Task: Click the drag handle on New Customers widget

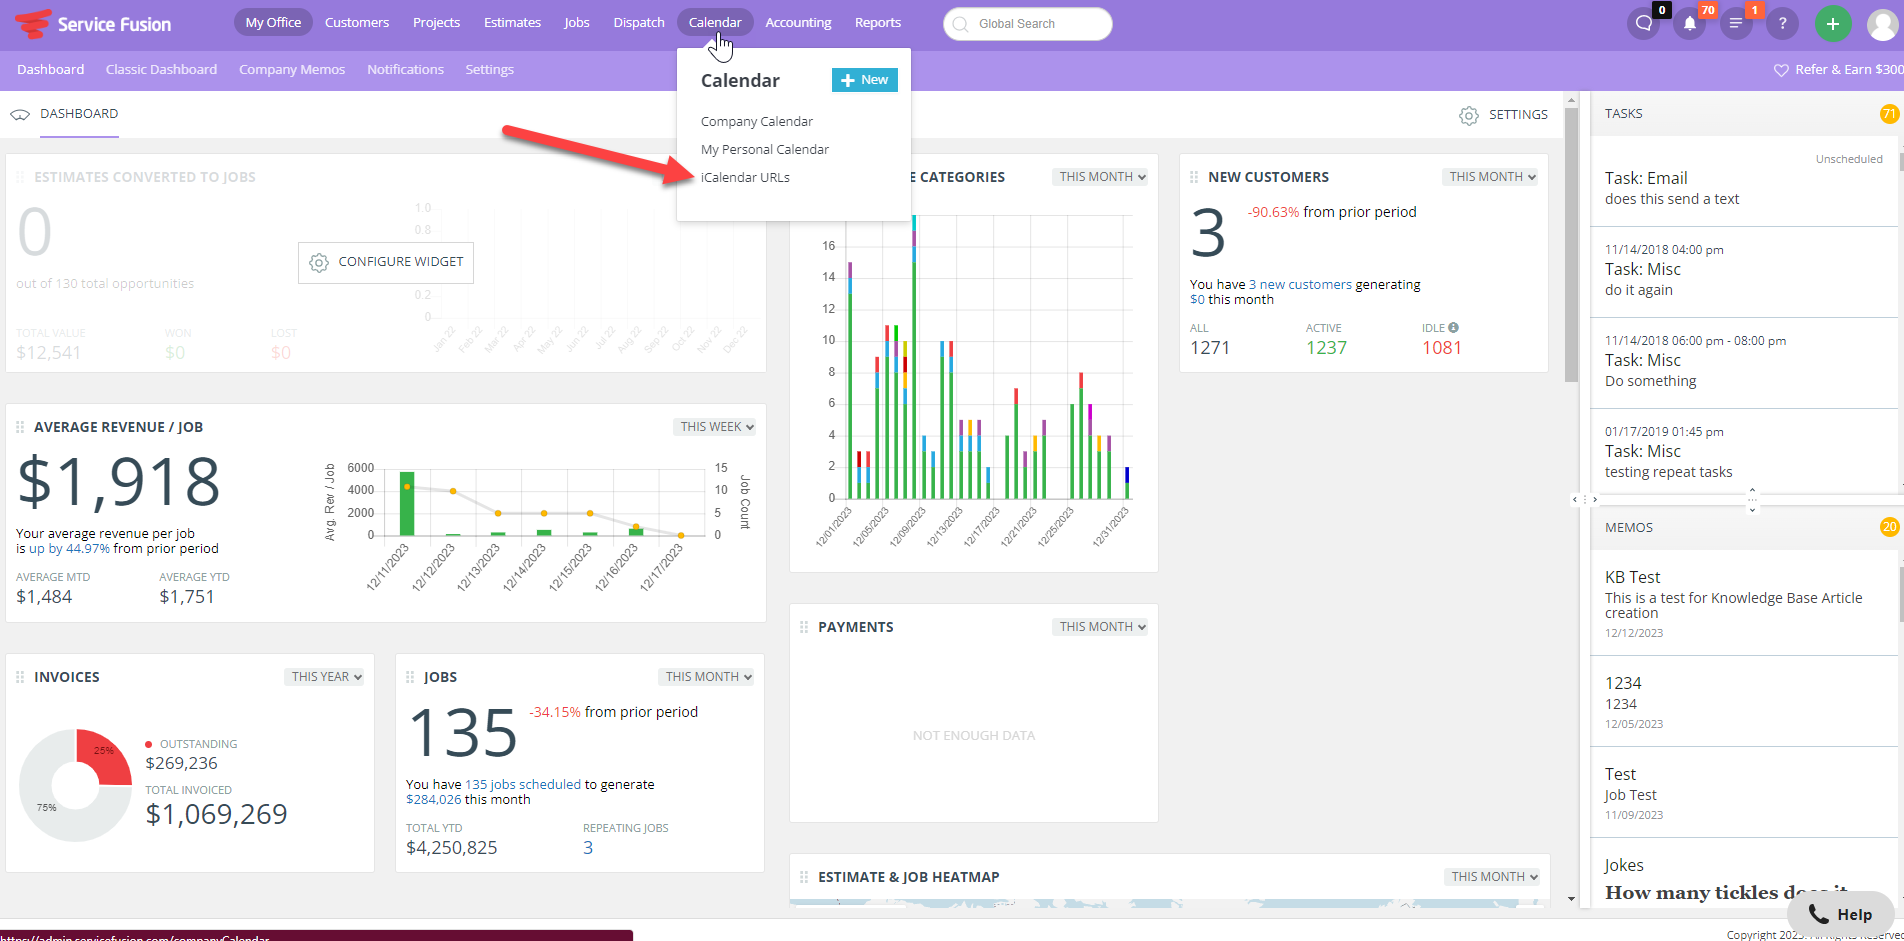Action: click(1194, 177)
